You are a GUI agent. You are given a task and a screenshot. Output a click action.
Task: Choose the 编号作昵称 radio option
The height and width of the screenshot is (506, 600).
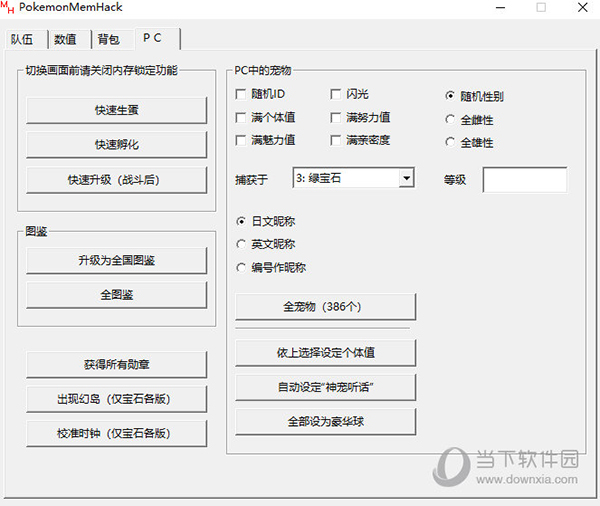click(x=241, y=268)
